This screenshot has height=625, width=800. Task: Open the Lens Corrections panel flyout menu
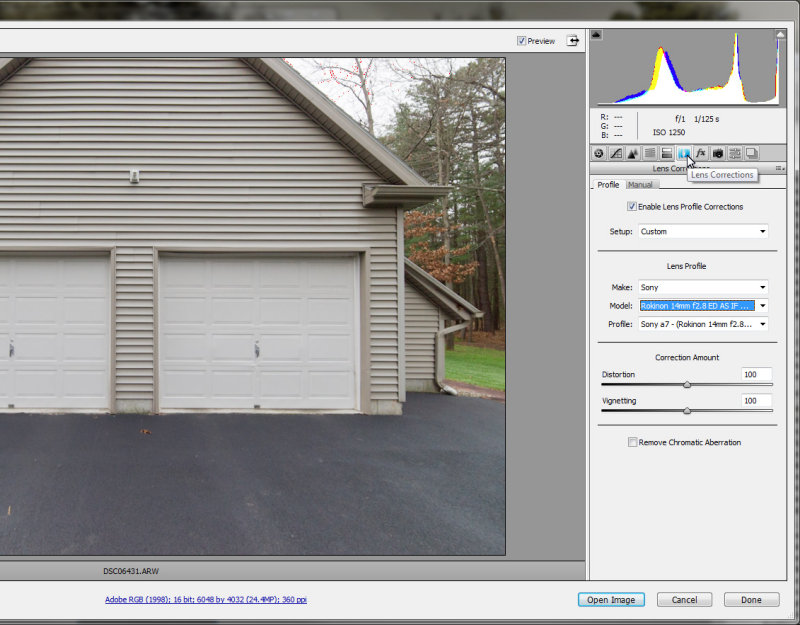pos(780,168)
